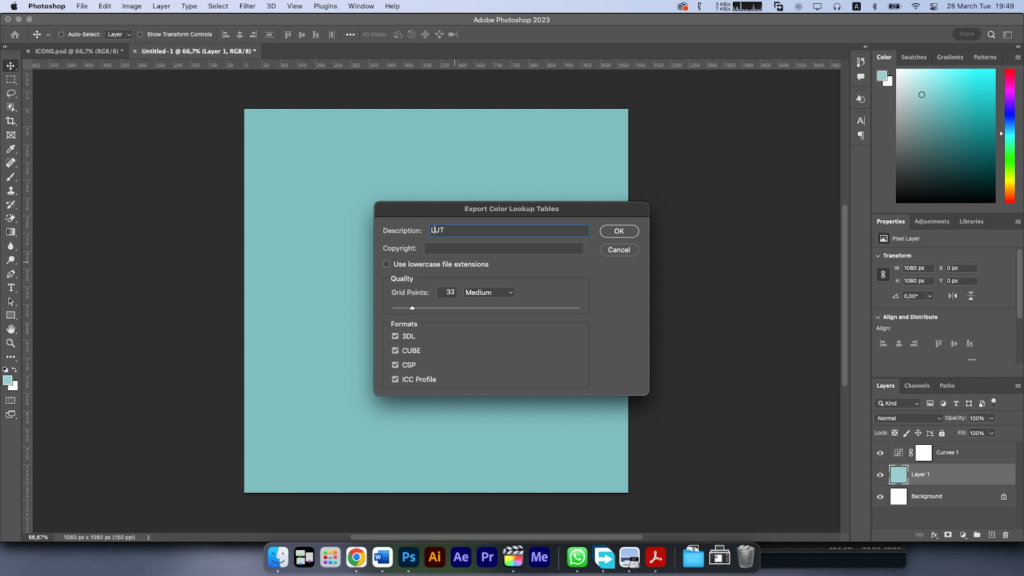Toggle Use lowercase file extensions checkbox
Image resolution: width=1024 pixels, height=576 pixels.
click(x=387, y=264)
